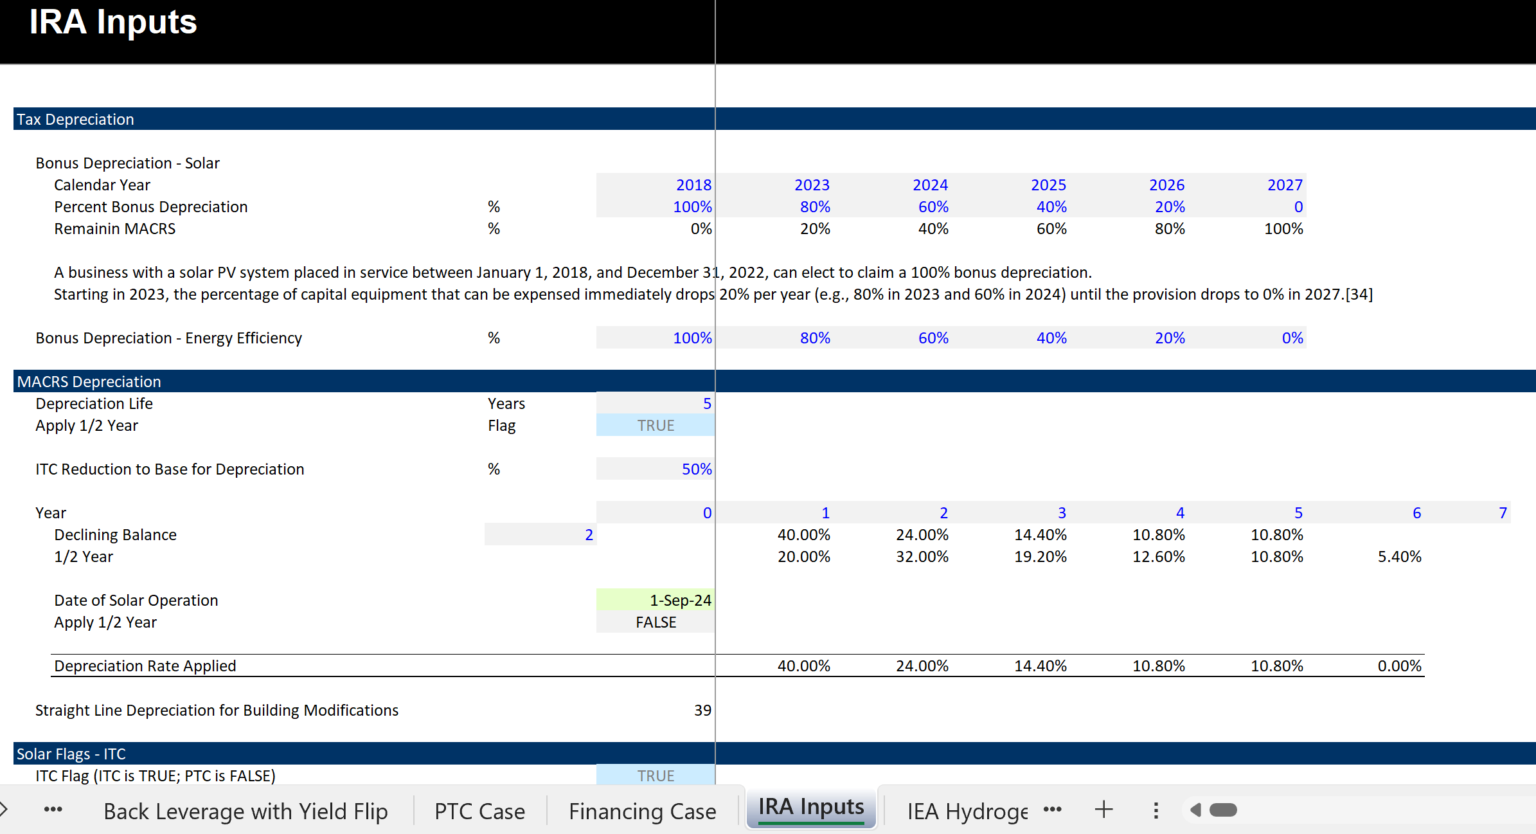1536x834 pixels.
Task: Click the vertical three-dot sheet menu icon
Action: coord(1155,809)
